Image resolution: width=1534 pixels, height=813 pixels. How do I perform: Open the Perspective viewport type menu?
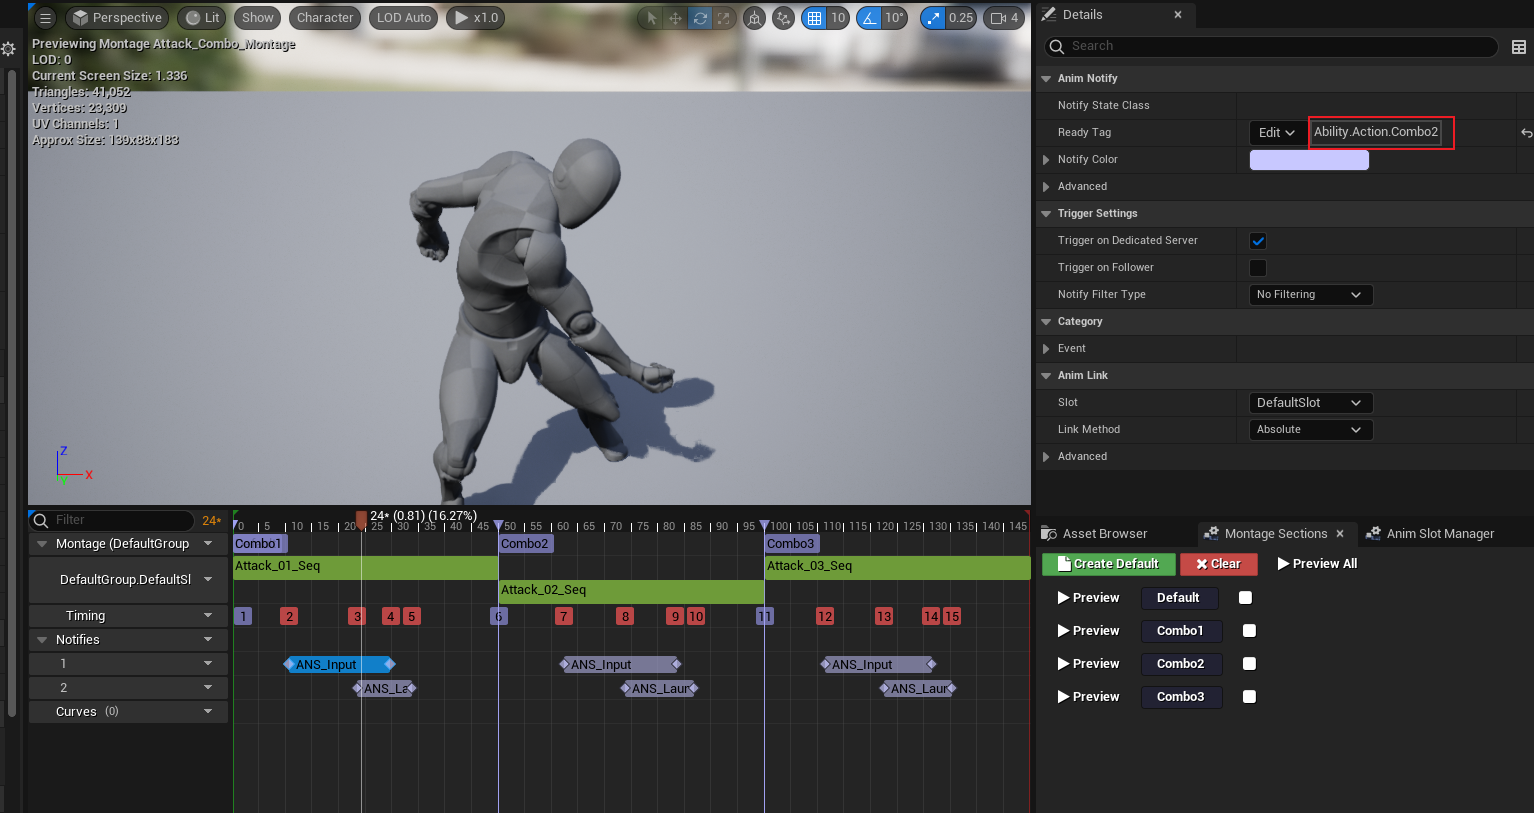click(117, 18)
